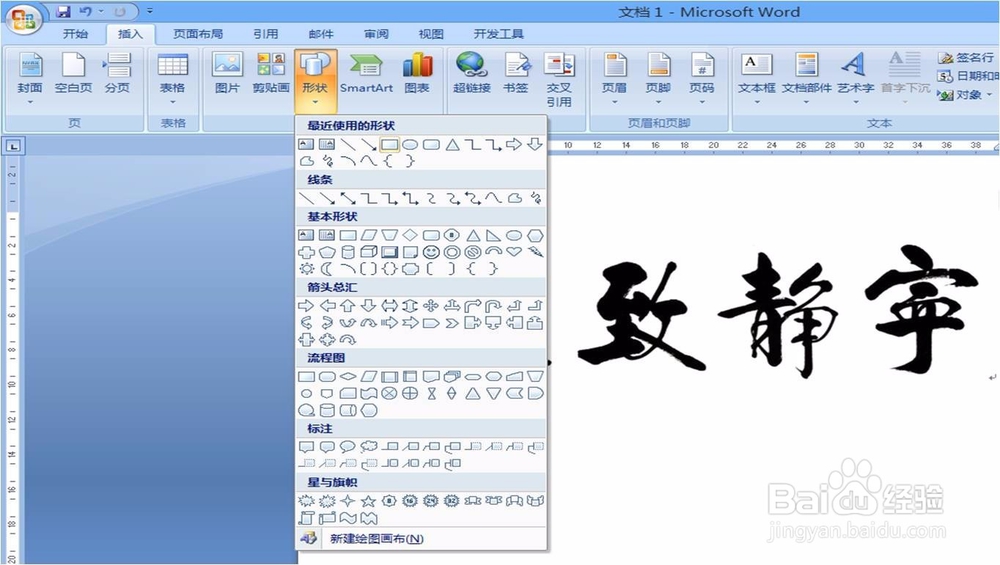Switch to the 引用 tab
The image size is (1000, 565).
(x=265, y=34)
